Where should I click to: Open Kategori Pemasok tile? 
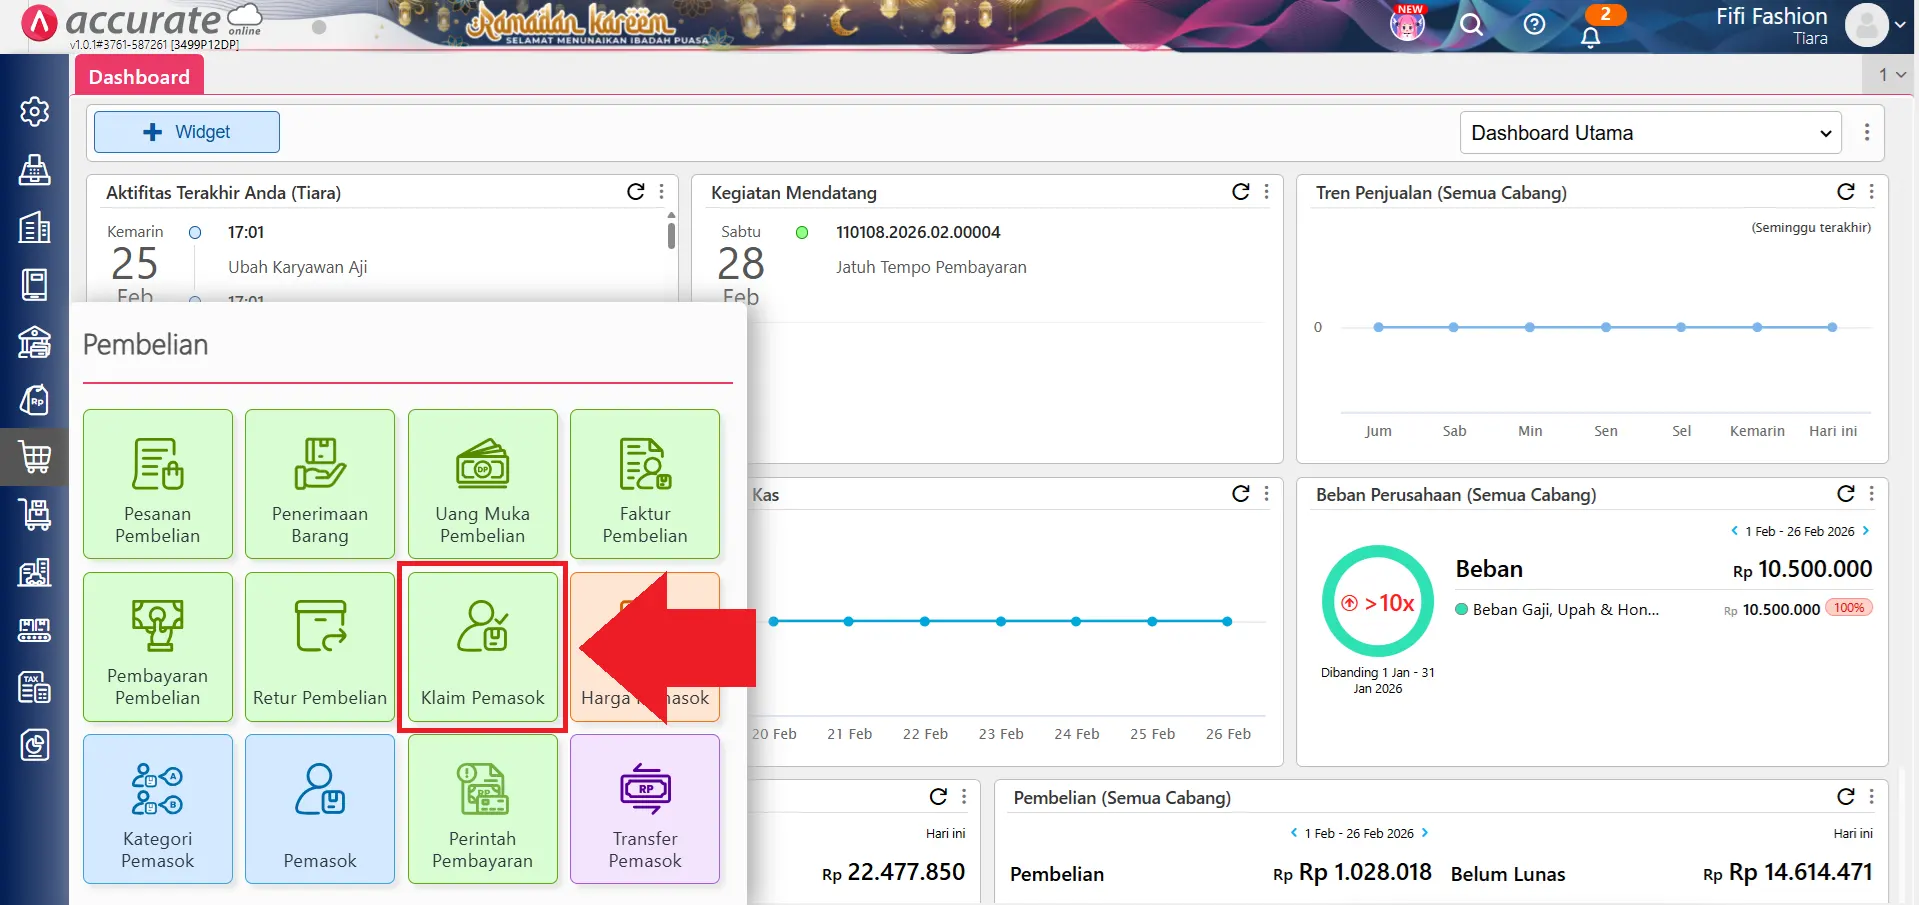coord(158,809)
